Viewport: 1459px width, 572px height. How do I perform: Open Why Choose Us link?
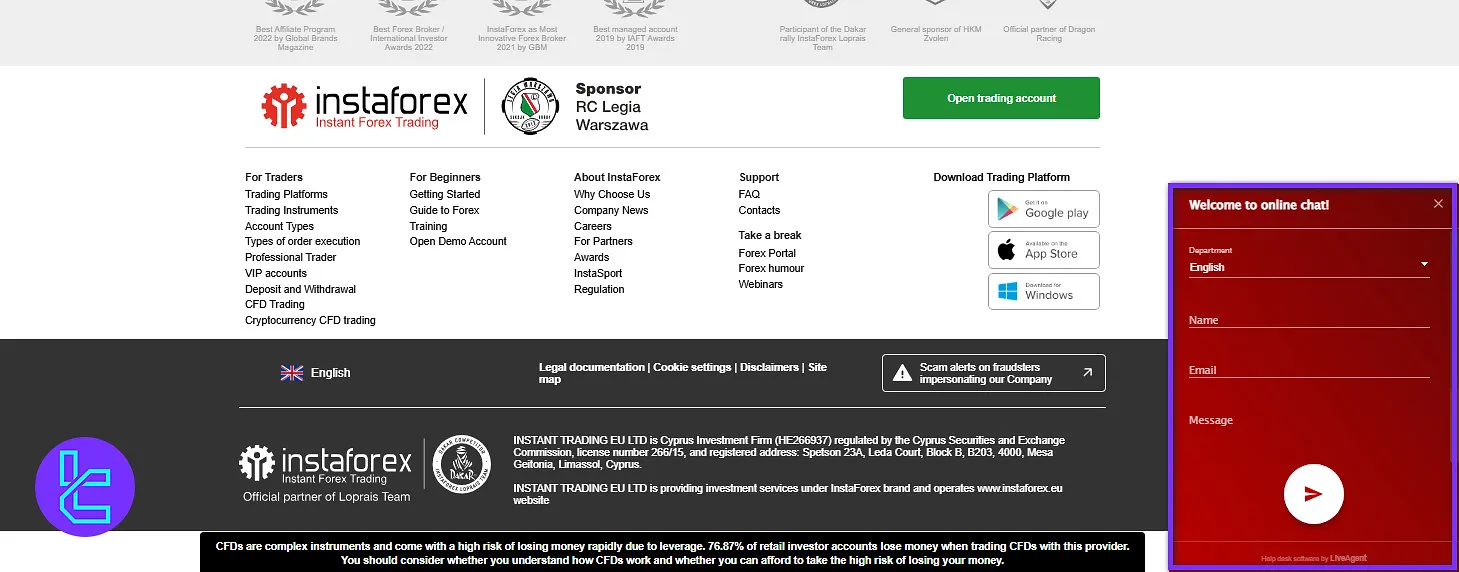click(x=612, y=195)
